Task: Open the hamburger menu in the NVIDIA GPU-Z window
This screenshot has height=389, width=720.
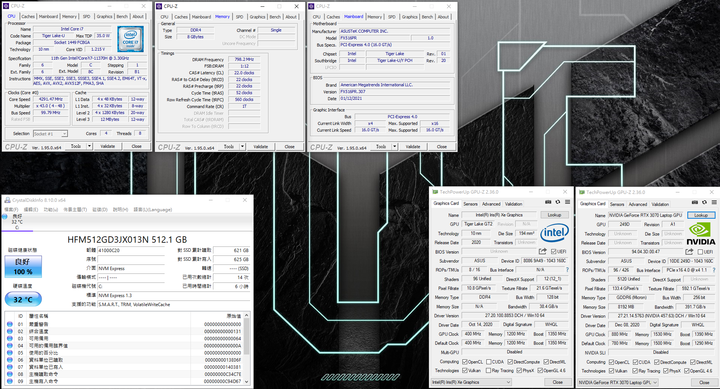Action: pyautogui.click(x=714, y=203)
